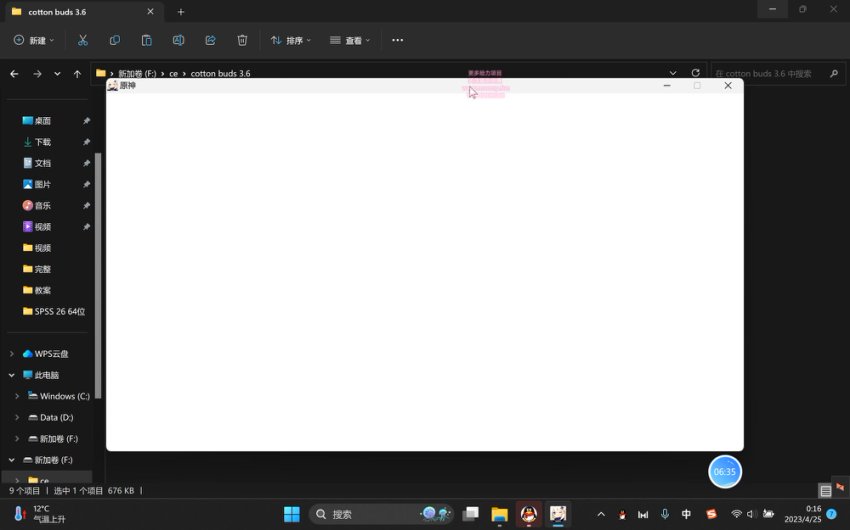Screen dimensions: 850x530
Task: Click the Copy icon in Explorer toolbar
Action: click(115, 40)
